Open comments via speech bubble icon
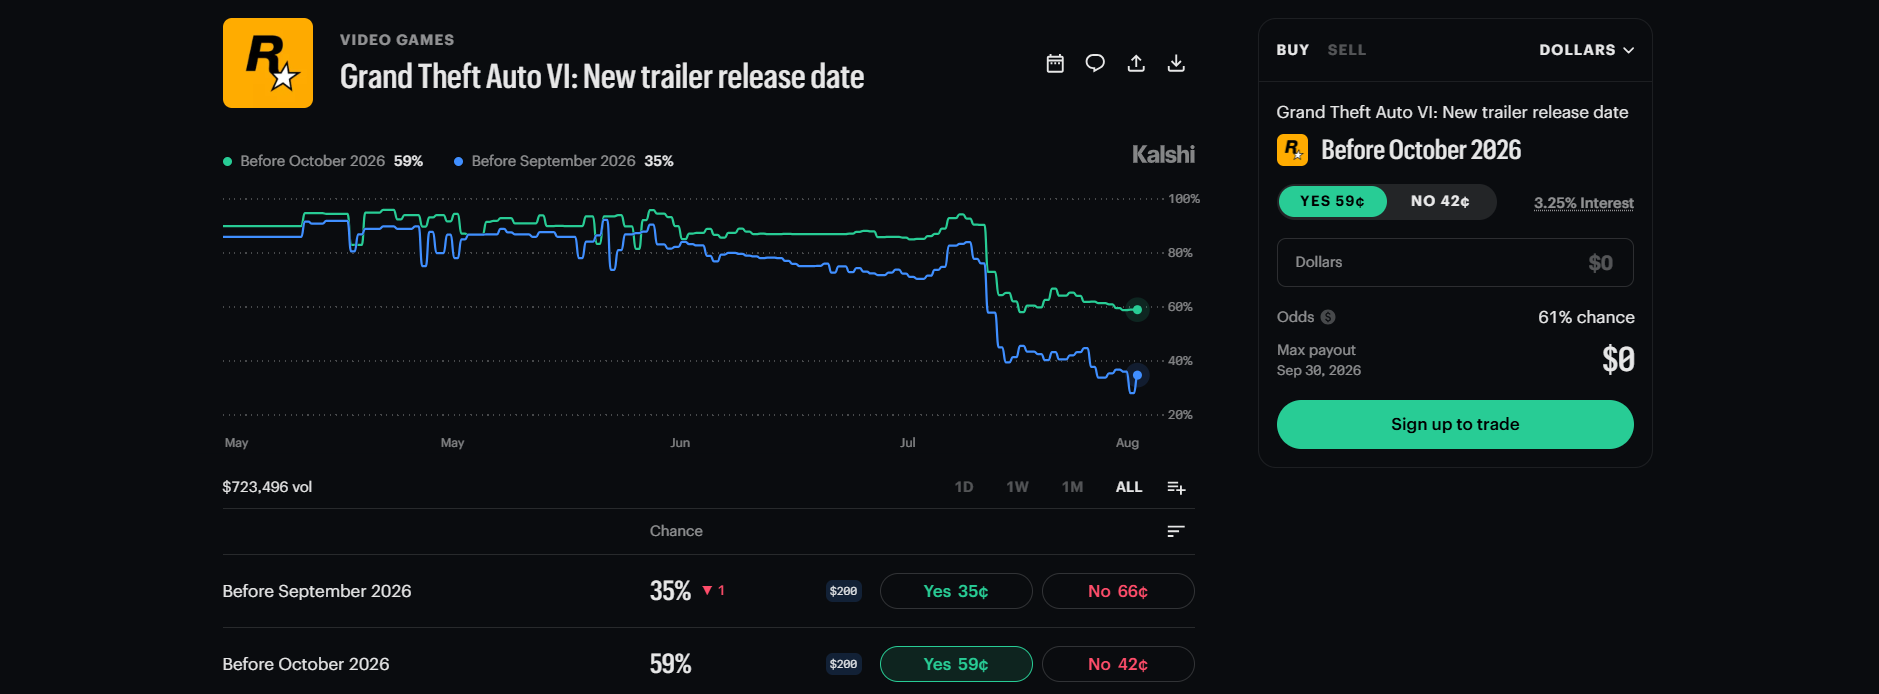Screen dimensions: 1879x694 pyautogui.click(x=1095, y=64)
